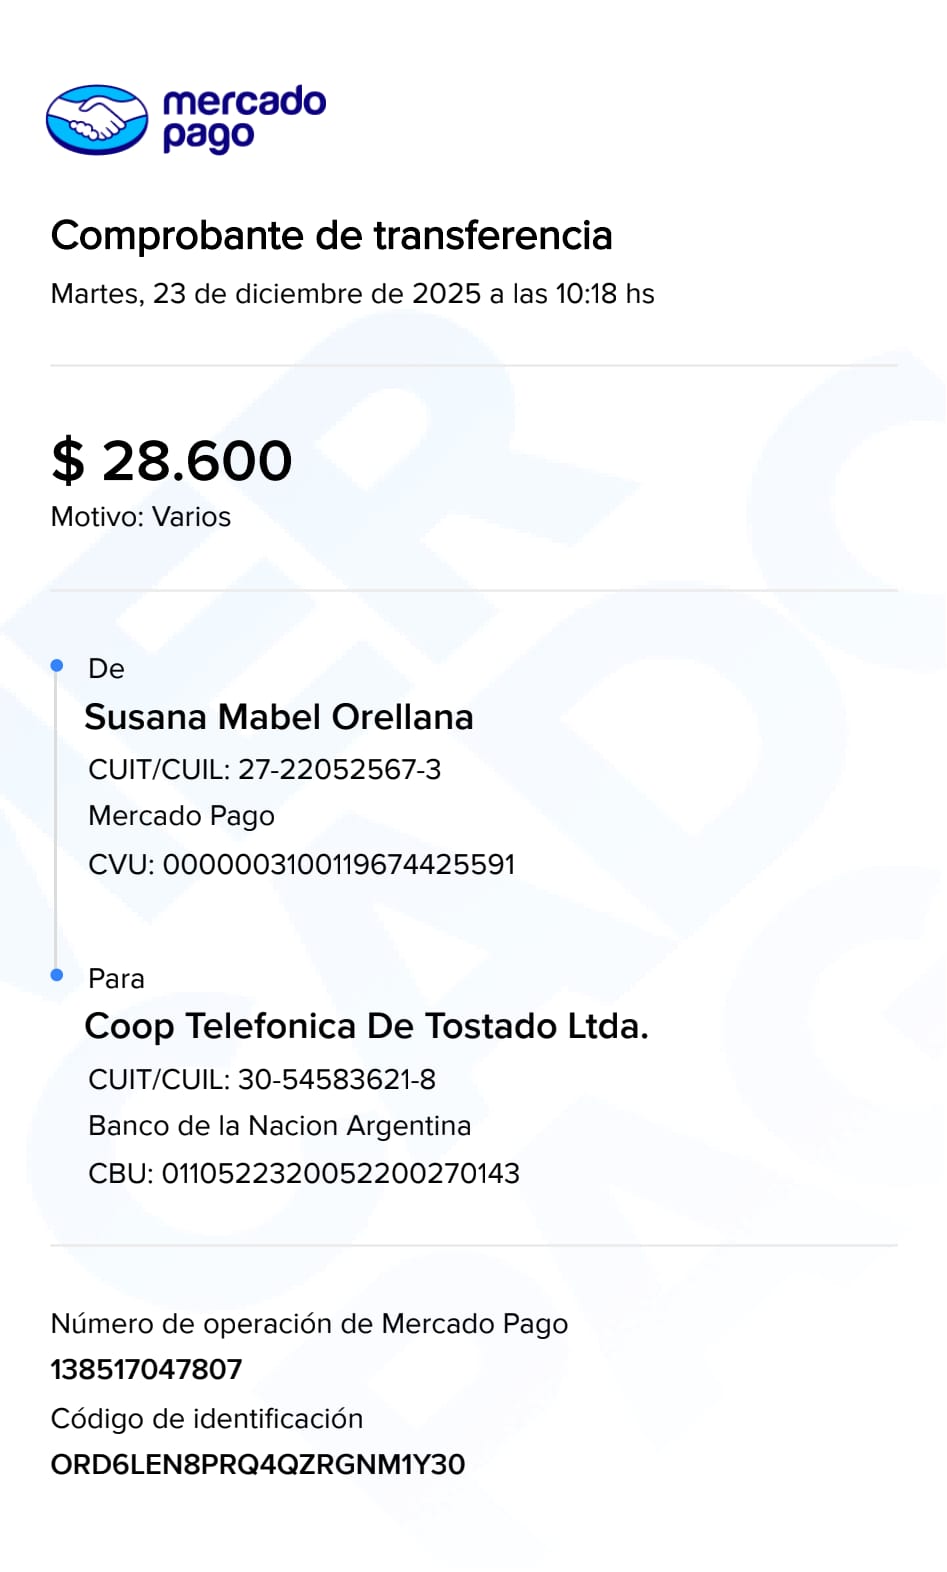Click the Mercado Pago handshake logo
Viewport: 947px width, 1572px height.
[x=97, y=120]
